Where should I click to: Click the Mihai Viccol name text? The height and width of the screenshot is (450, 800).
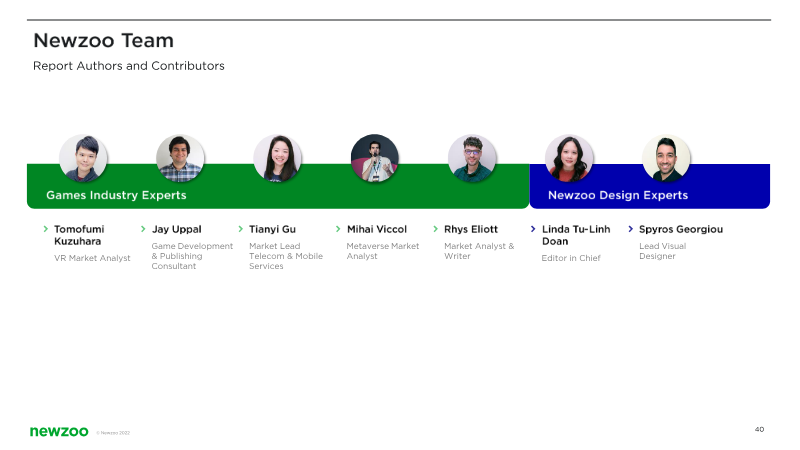point(376,229)
